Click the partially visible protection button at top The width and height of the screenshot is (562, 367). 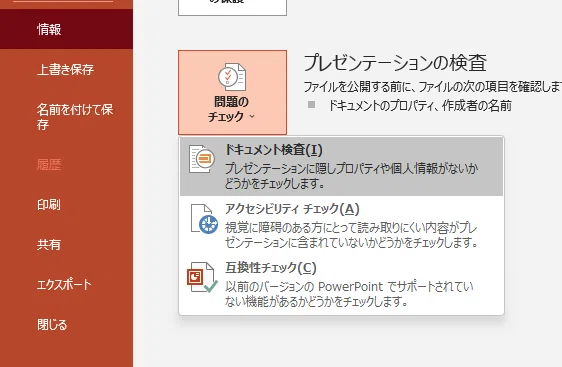point(232,8)
